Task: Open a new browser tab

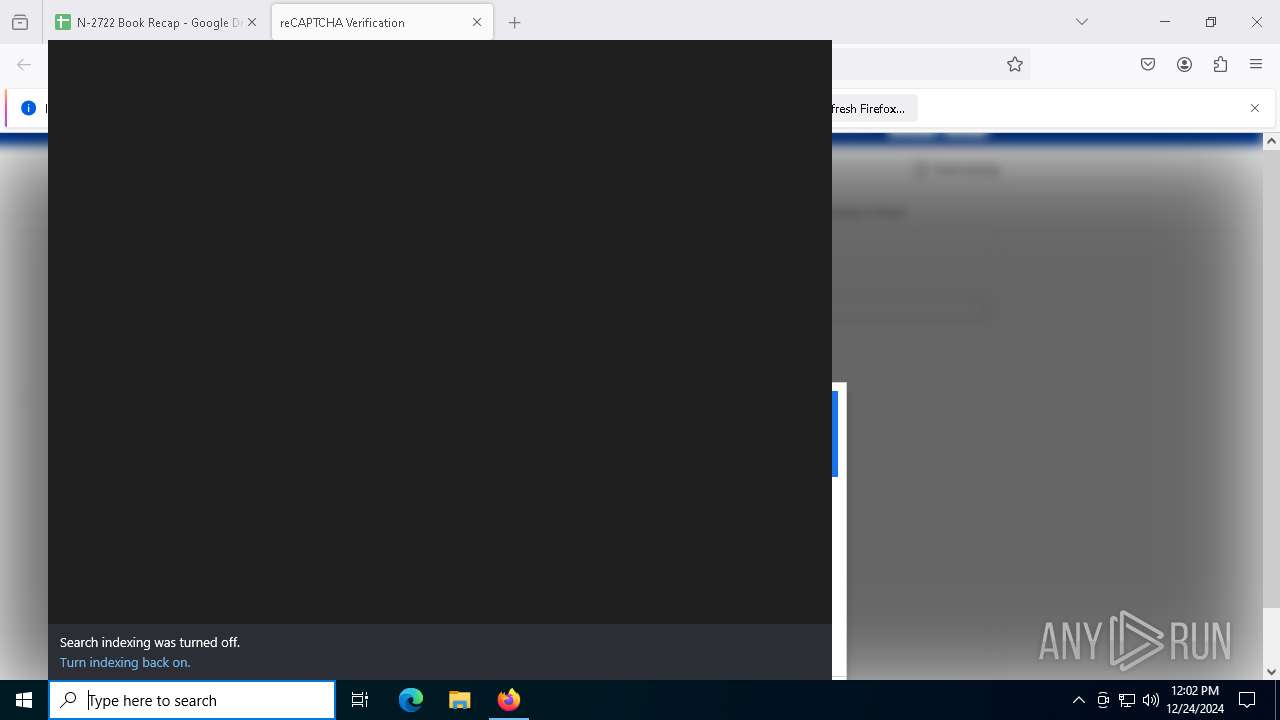Action: [515, 22]
